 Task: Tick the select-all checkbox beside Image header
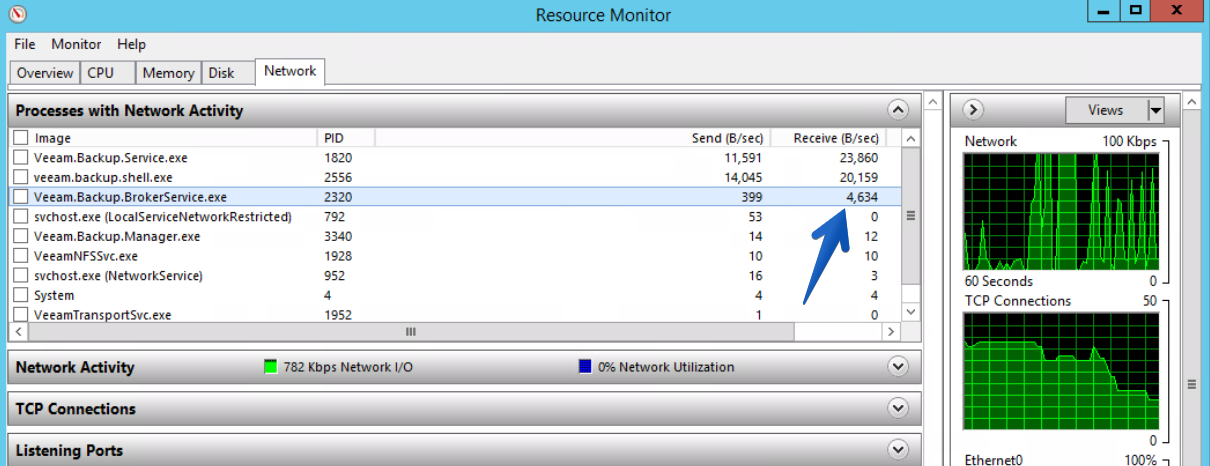[21, 138]
